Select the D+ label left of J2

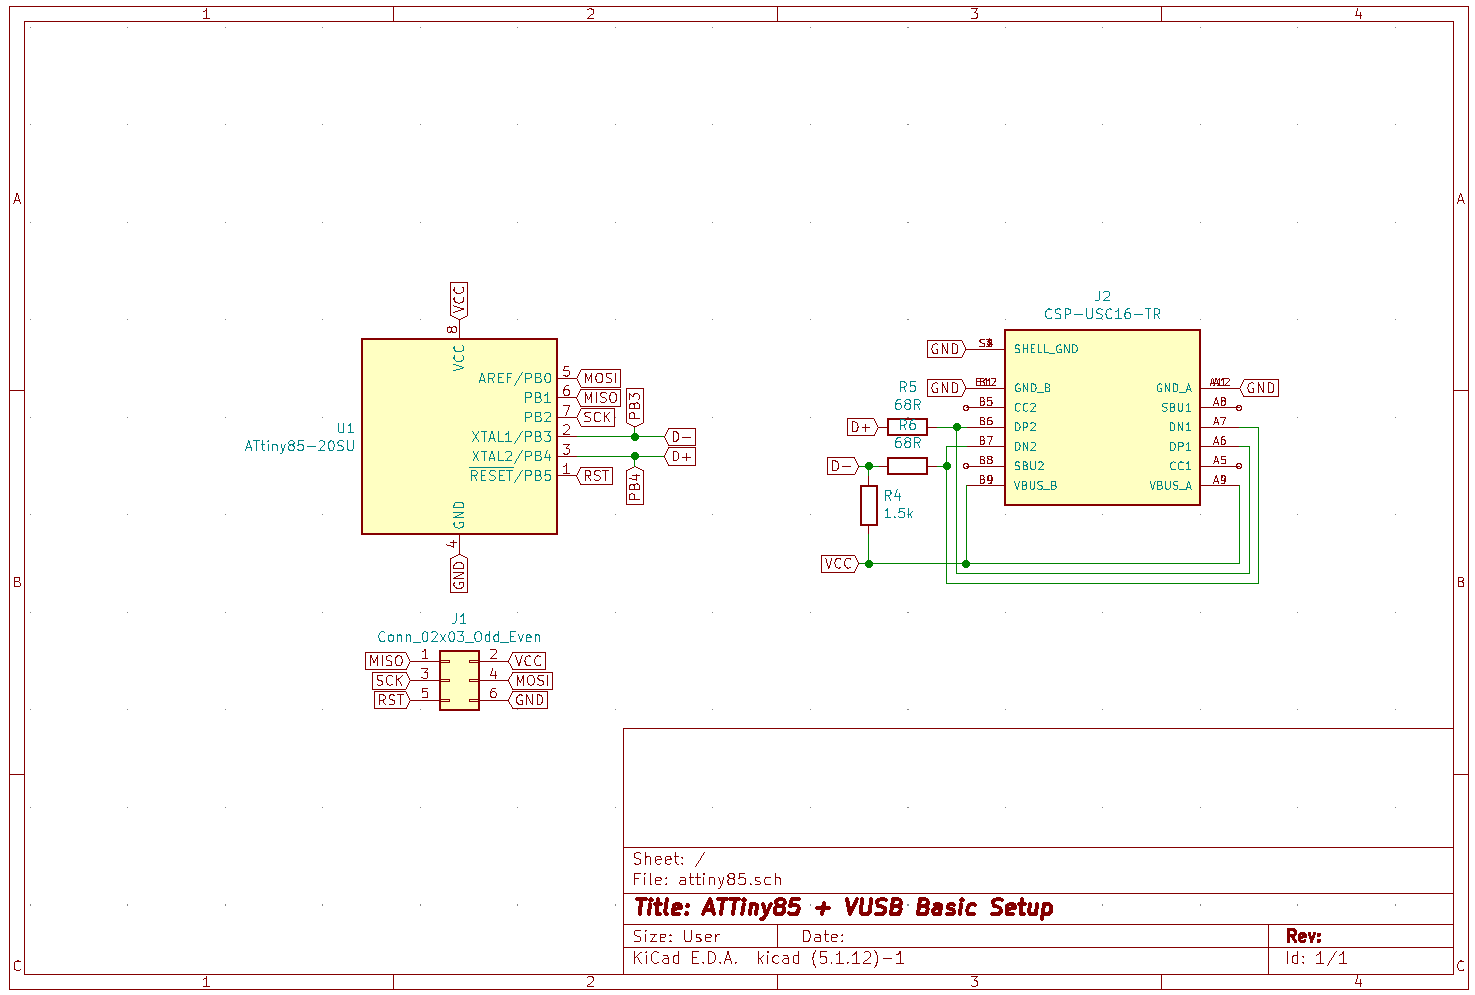pos(862,427)
